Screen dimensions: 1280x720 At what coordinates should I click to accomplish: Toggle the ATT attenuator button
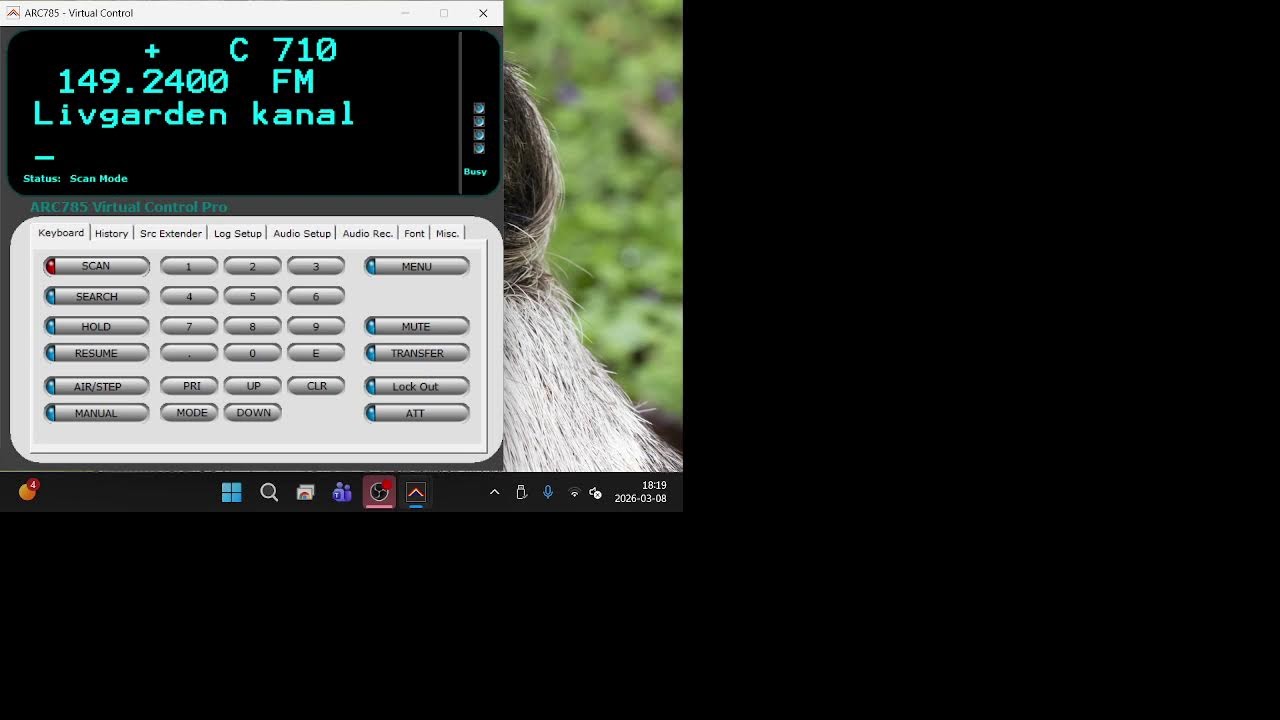(416, 413)
